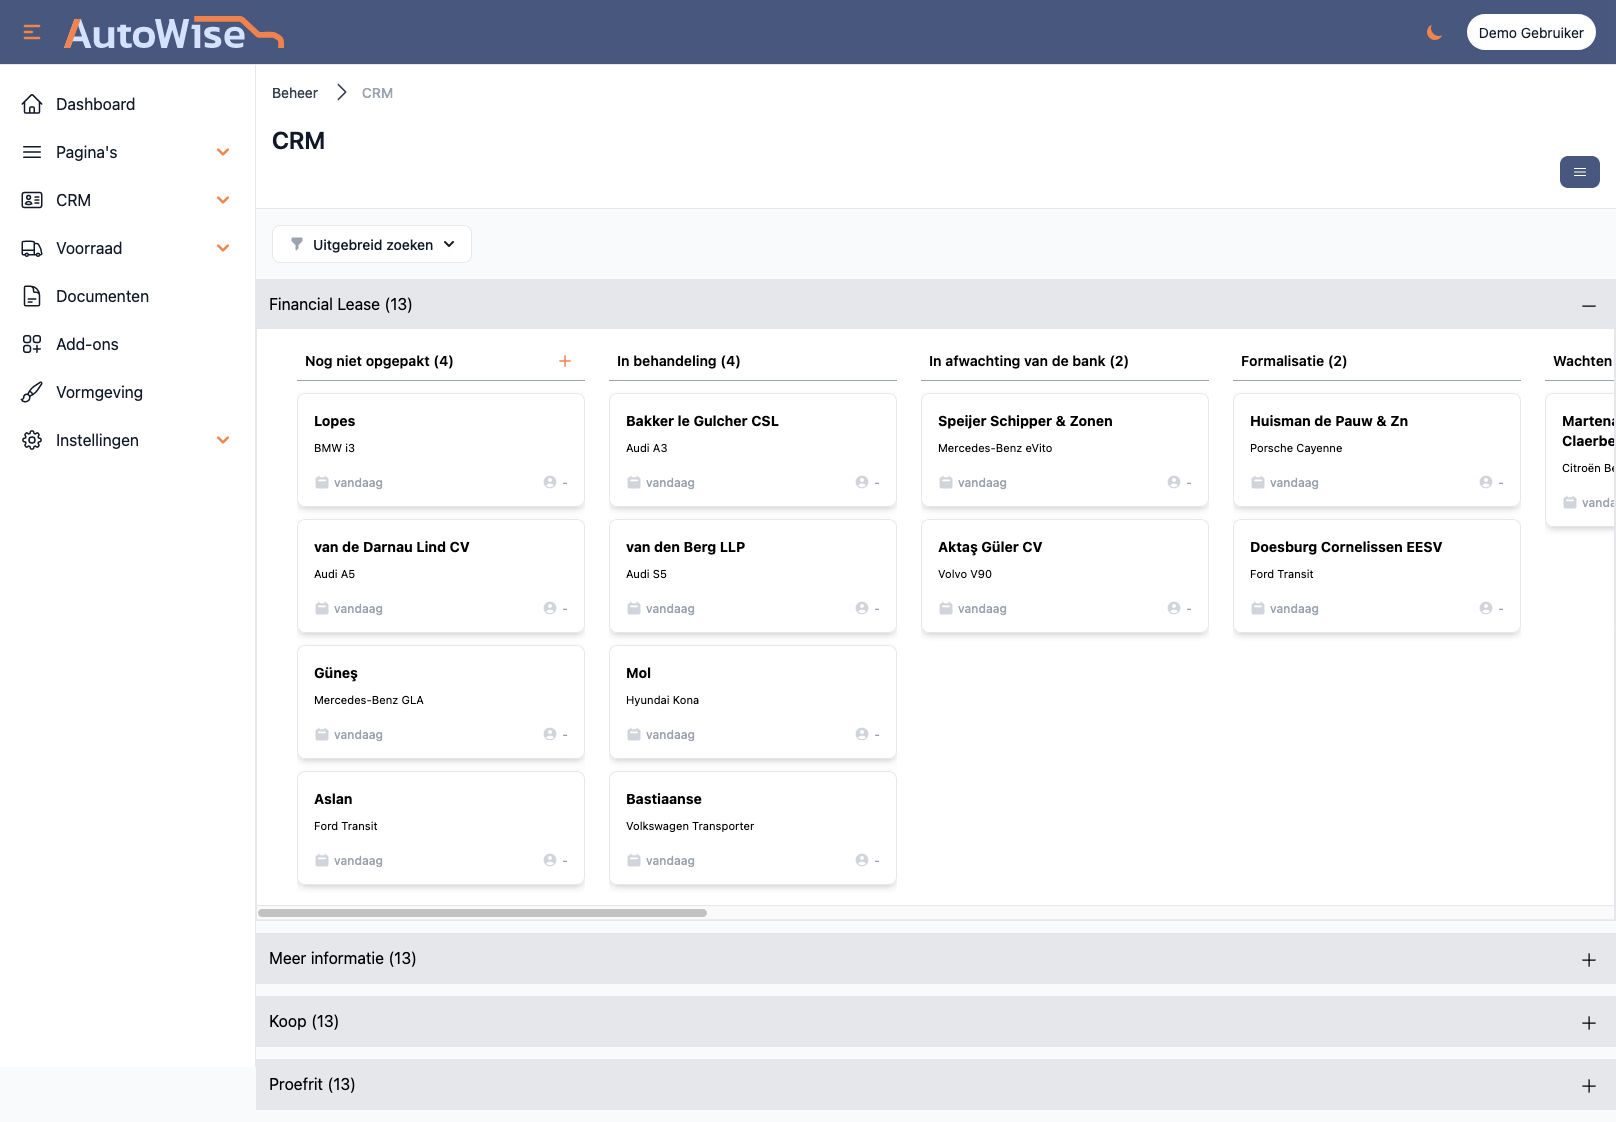
Task: Open Vormgeving in the sidebar
Action: pos(127,392)
